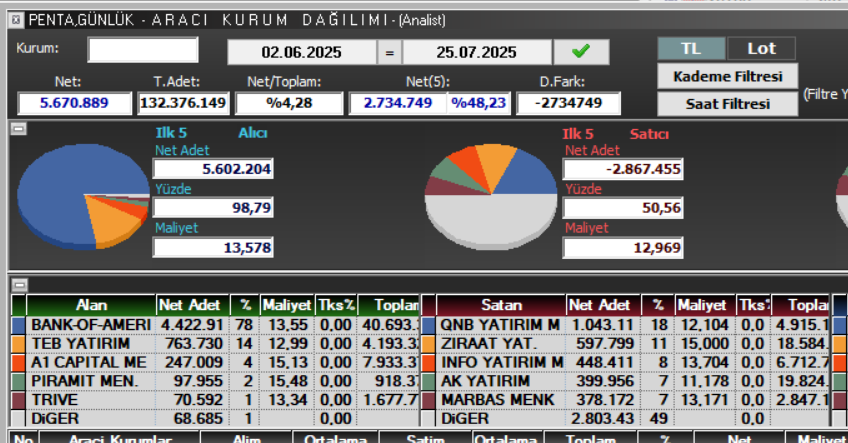Click maroon swatch next to MARBAS MENK
Screen dimensions: 848x443
(x=428, y=400)
